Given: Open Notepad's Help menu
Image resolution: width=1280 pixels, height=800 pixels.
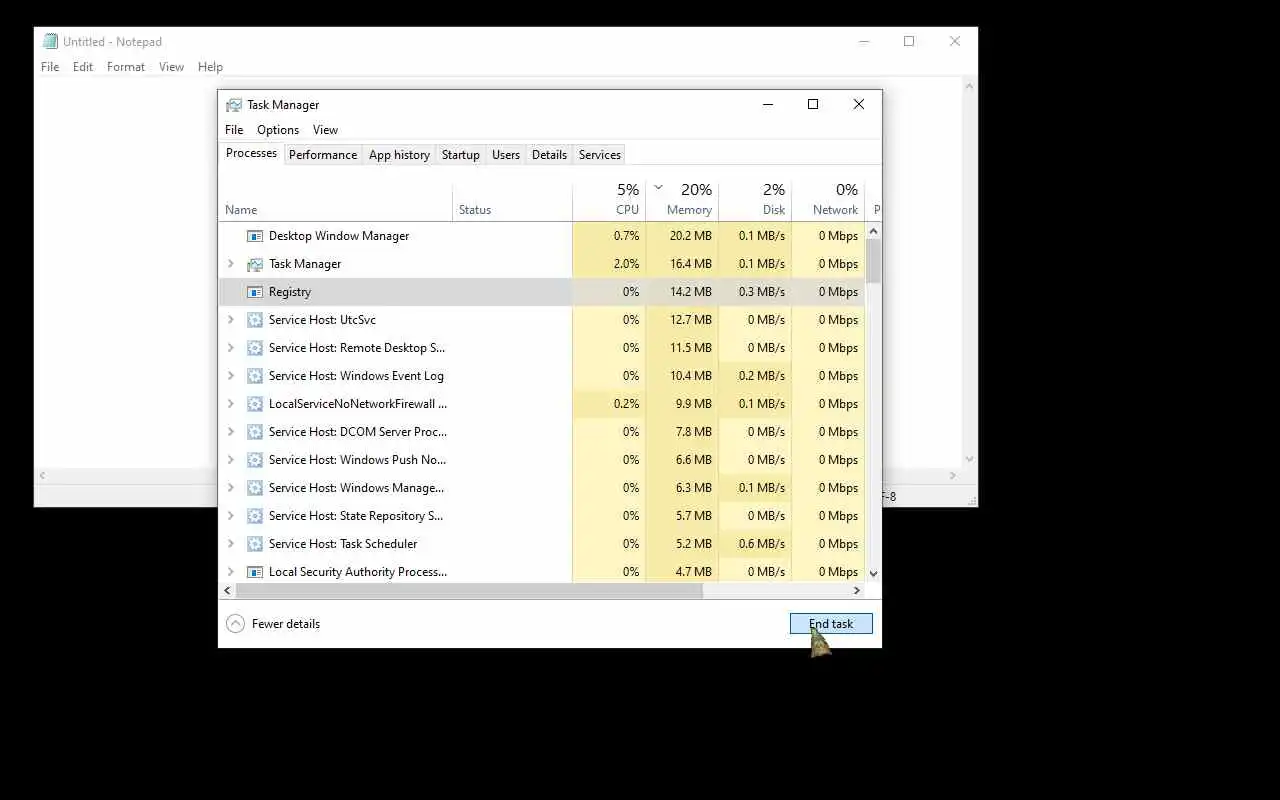Looking at the screenshot, I should click(x=210, y=67).
